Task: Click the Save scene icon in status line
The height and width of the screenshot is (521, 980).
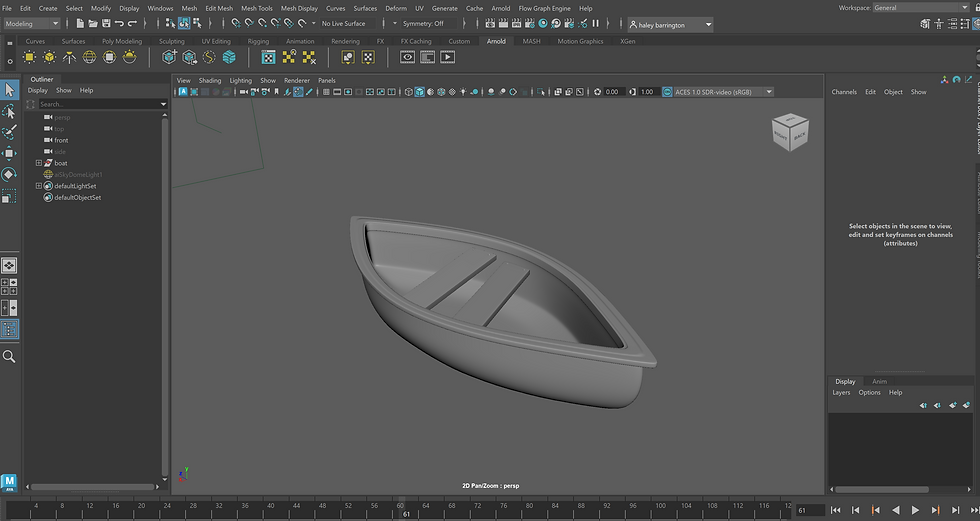Action: click(x=106, y=24)
